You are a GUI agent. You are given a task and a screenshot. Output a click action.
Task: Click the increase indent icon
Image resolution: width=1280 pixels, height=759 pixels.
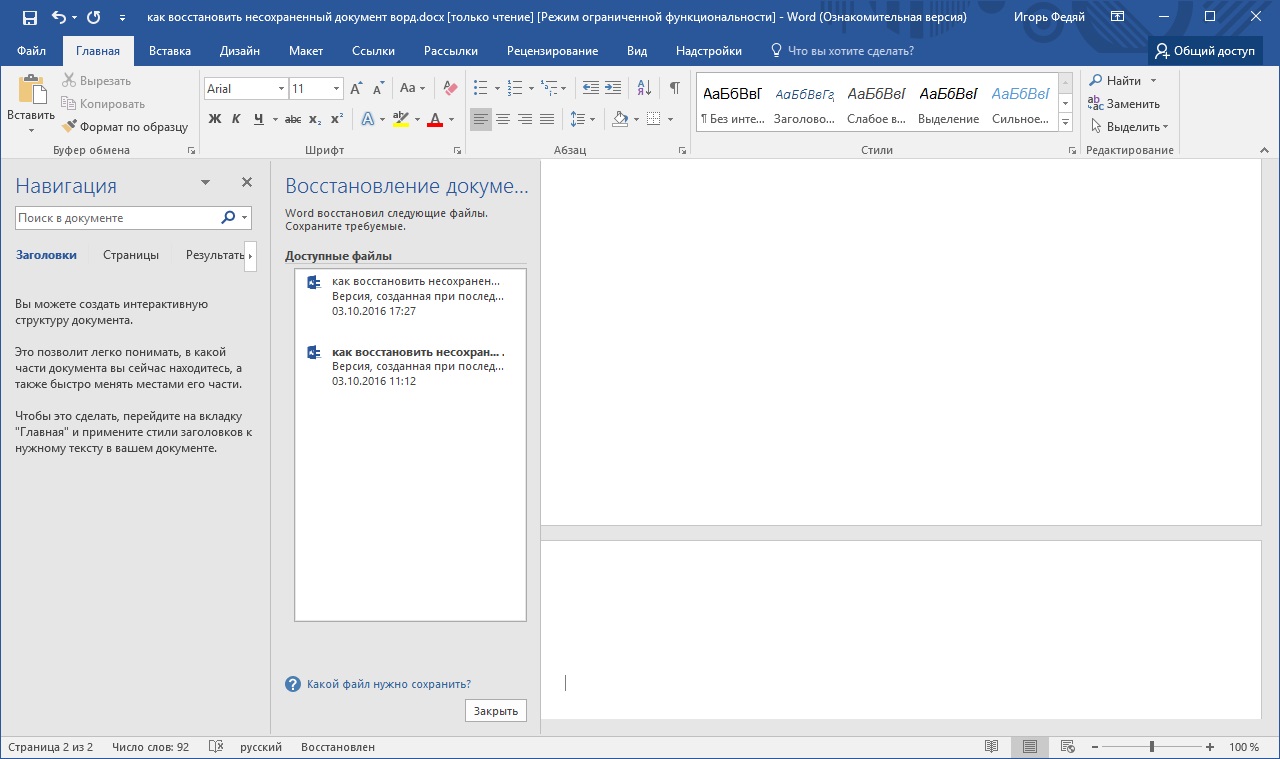pos(613,89)
